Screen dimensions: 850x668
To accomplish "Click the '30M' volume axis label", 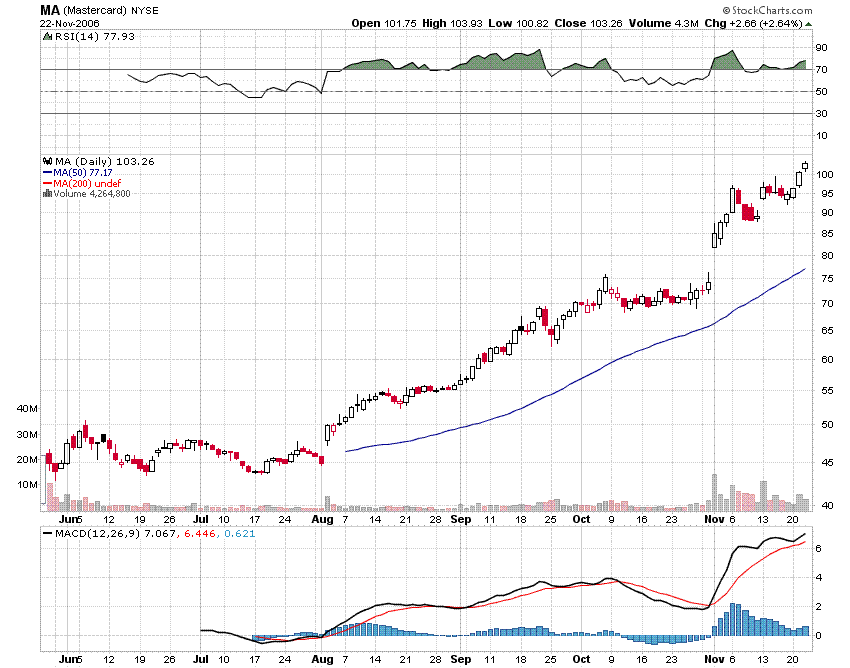I will pyautogui.click(x=27, y=434).
